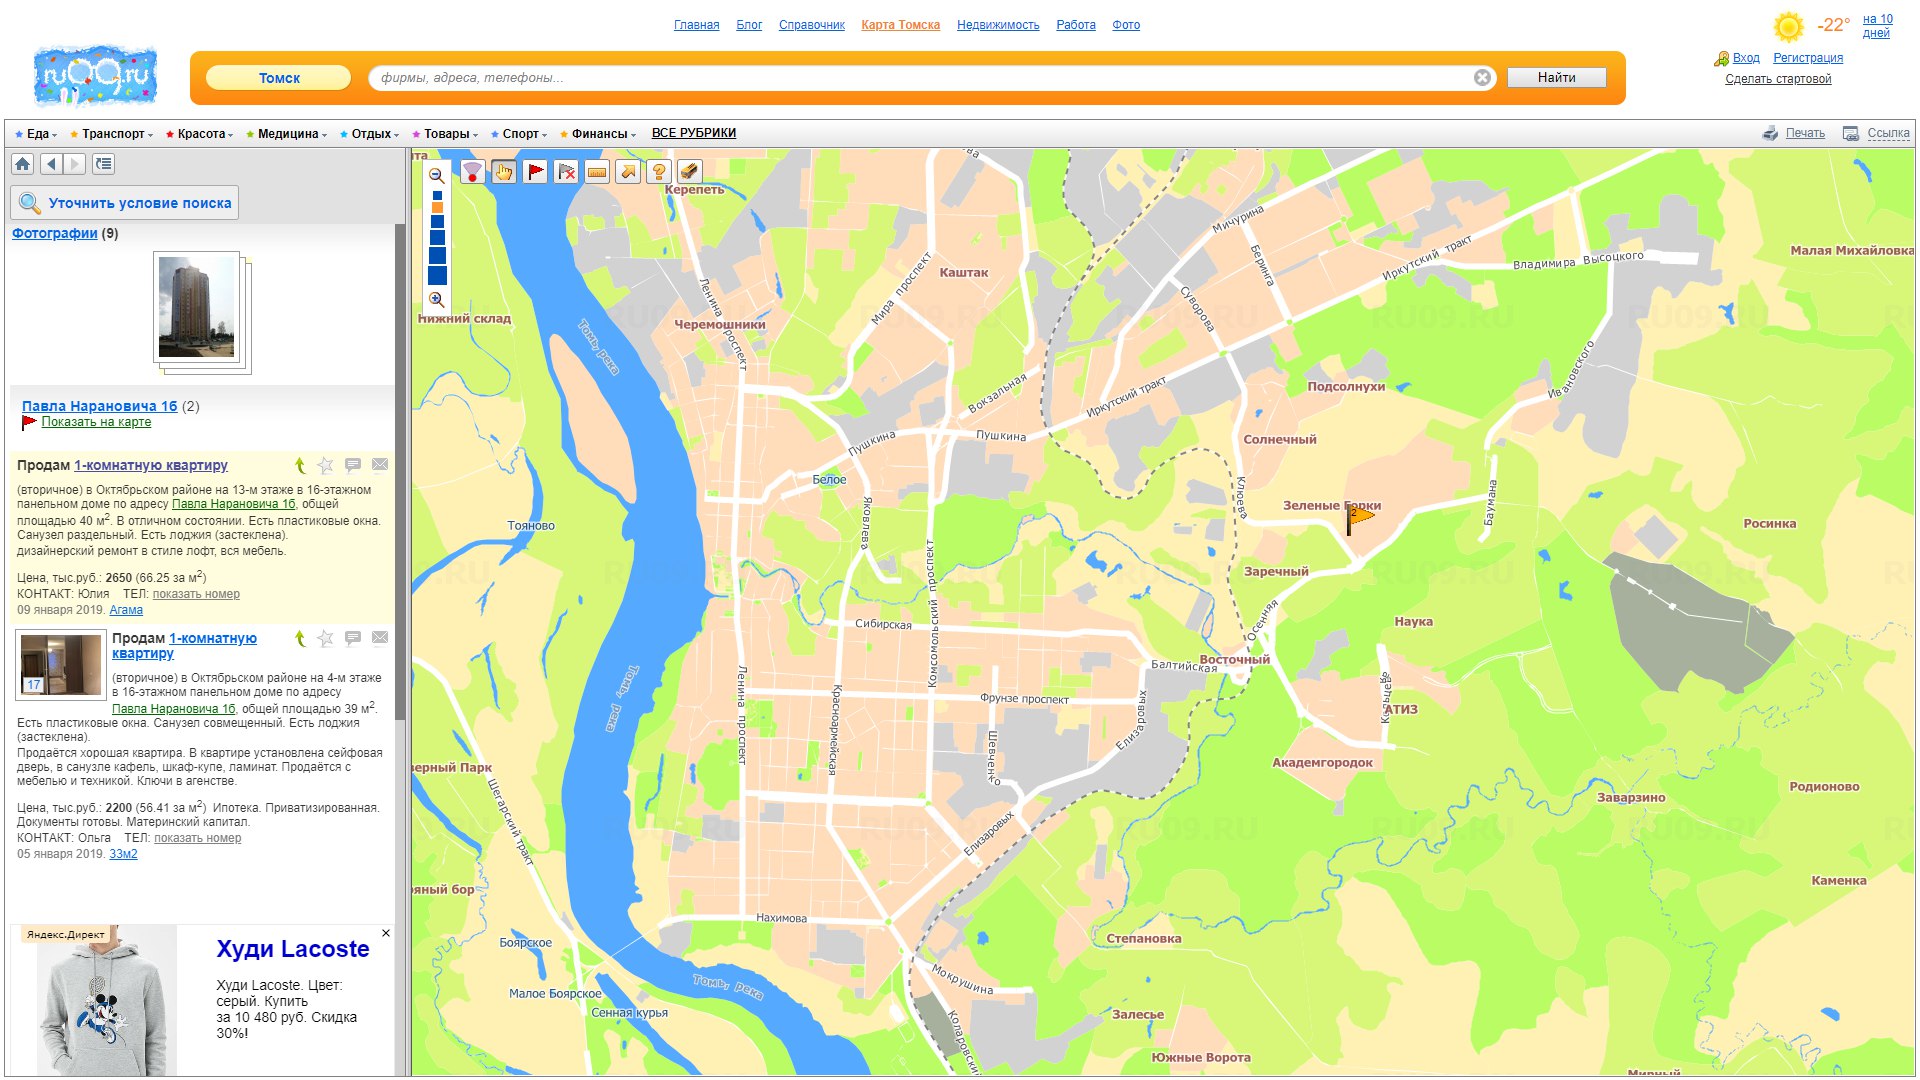The image size is (1920, 1080).
Task: Open the Агама agency link
Action: tap(126, 610)
